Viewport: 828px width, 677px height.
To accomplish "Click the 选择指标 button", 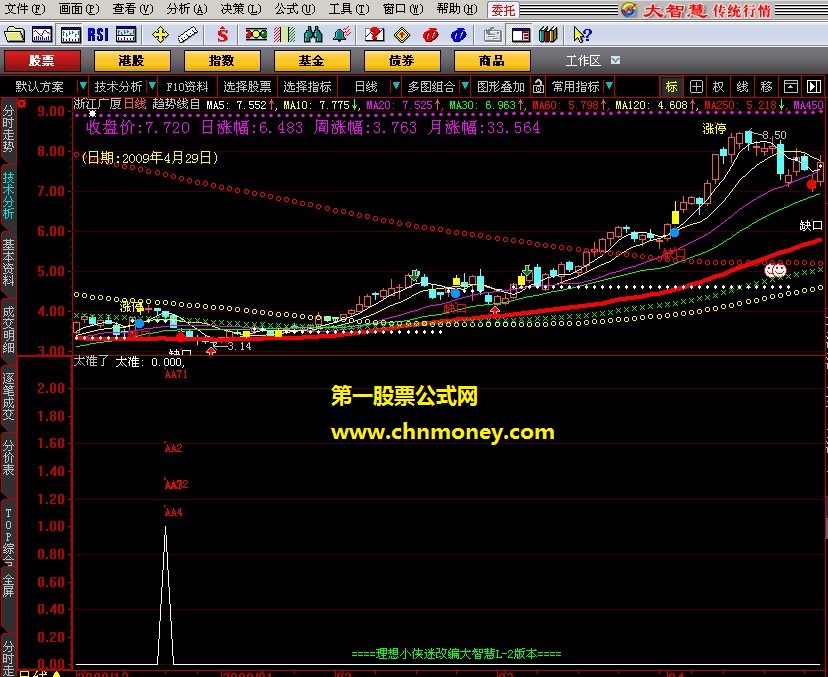I will click(x=307, y=87).
